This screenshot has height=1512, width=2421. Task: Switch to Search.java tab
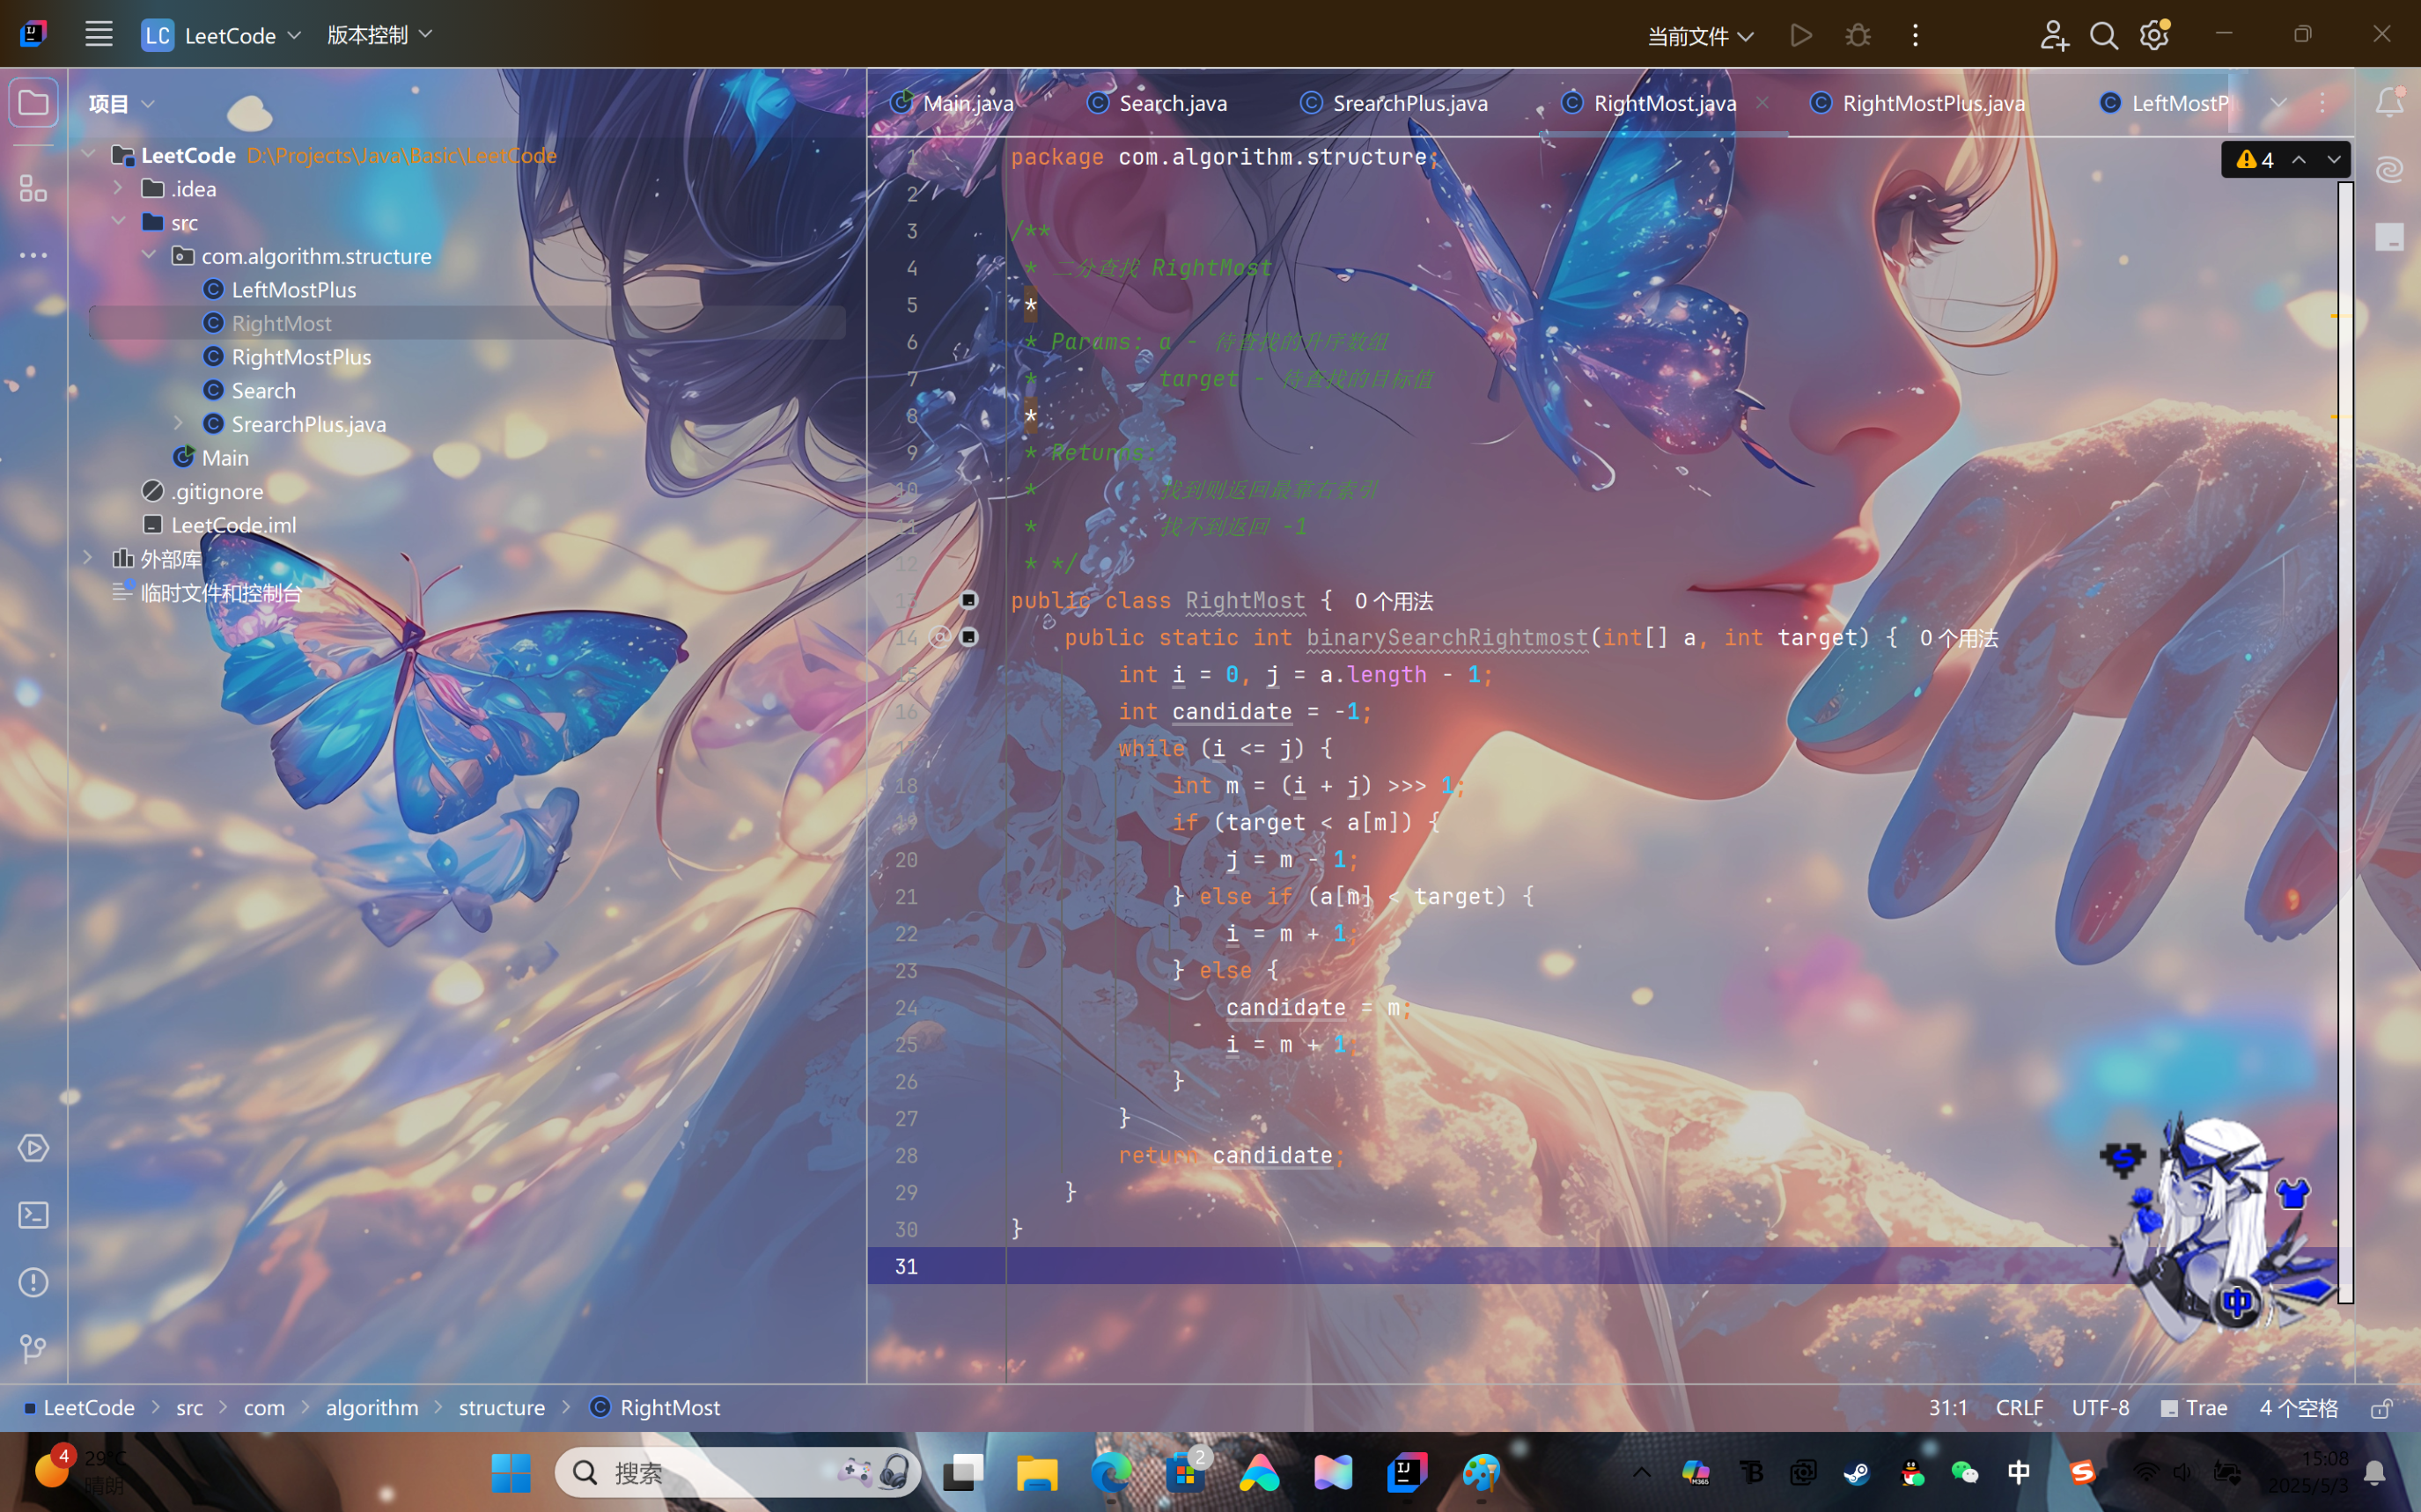pyautogui.click(x=1157, y=103)
